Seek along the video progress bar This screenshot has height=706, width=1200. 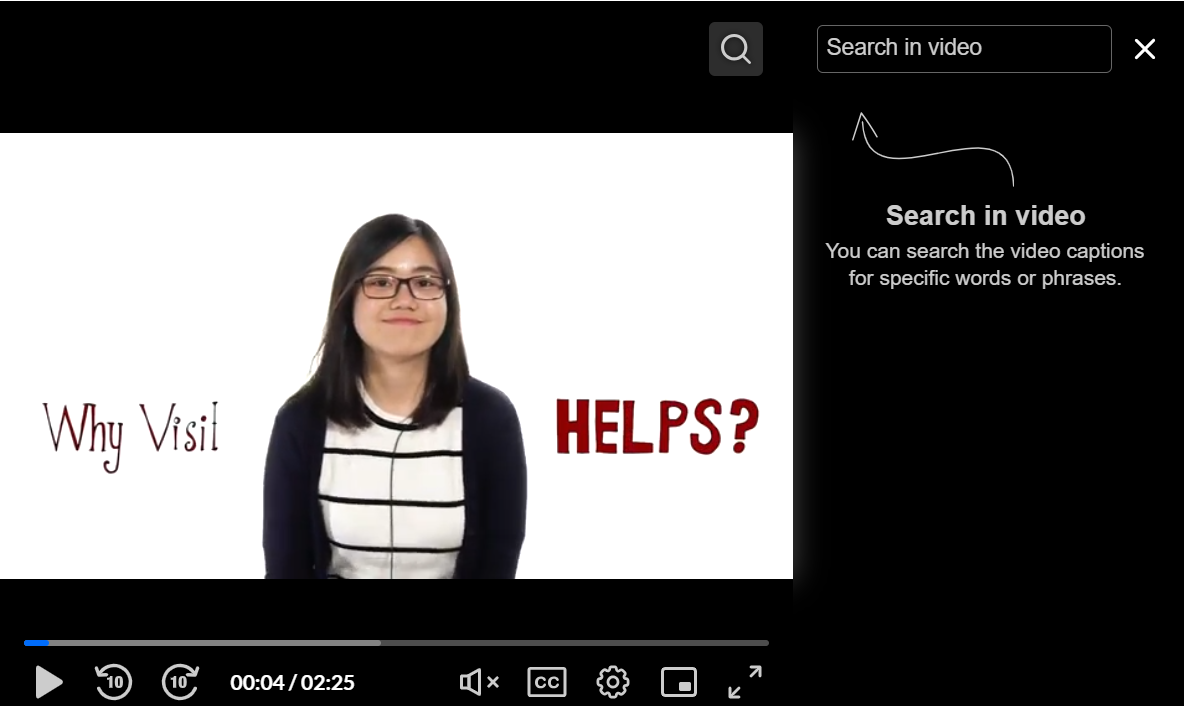[x=396, y=642]
